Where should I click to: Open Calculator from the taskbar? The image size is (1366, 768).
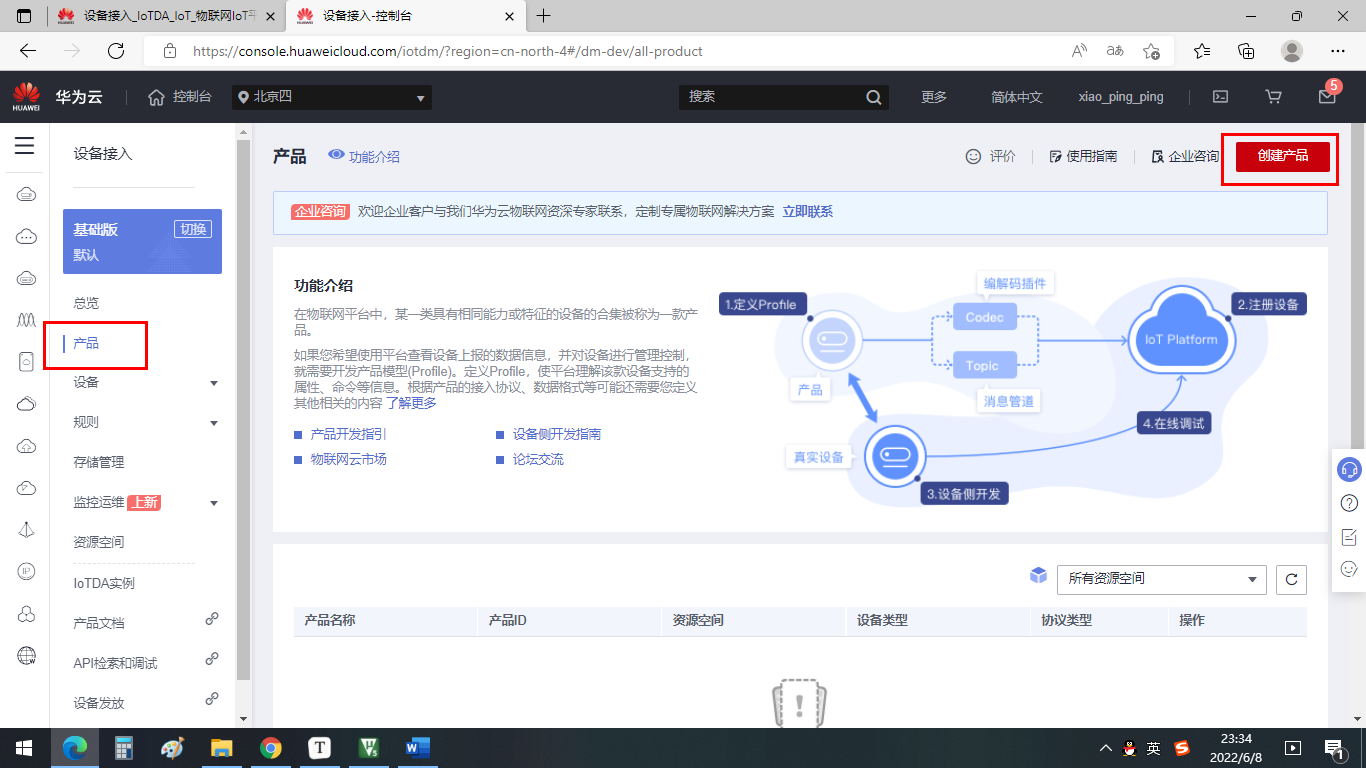point(124,747)
